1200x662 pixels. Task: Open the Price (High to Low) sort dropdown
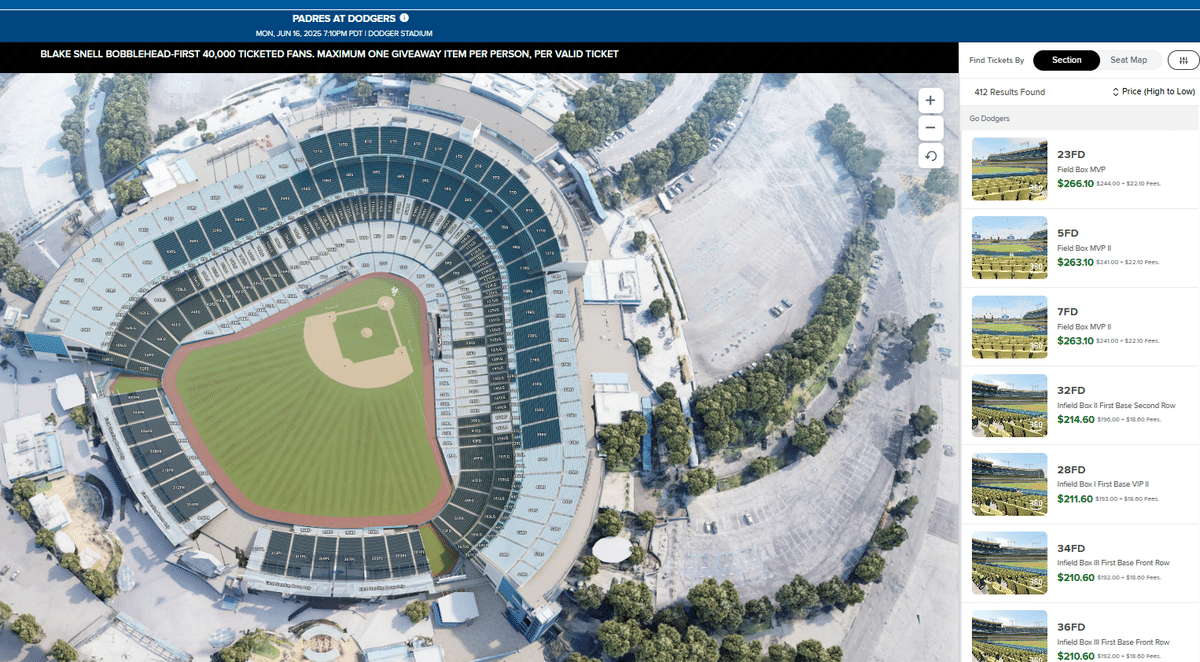1153,92
